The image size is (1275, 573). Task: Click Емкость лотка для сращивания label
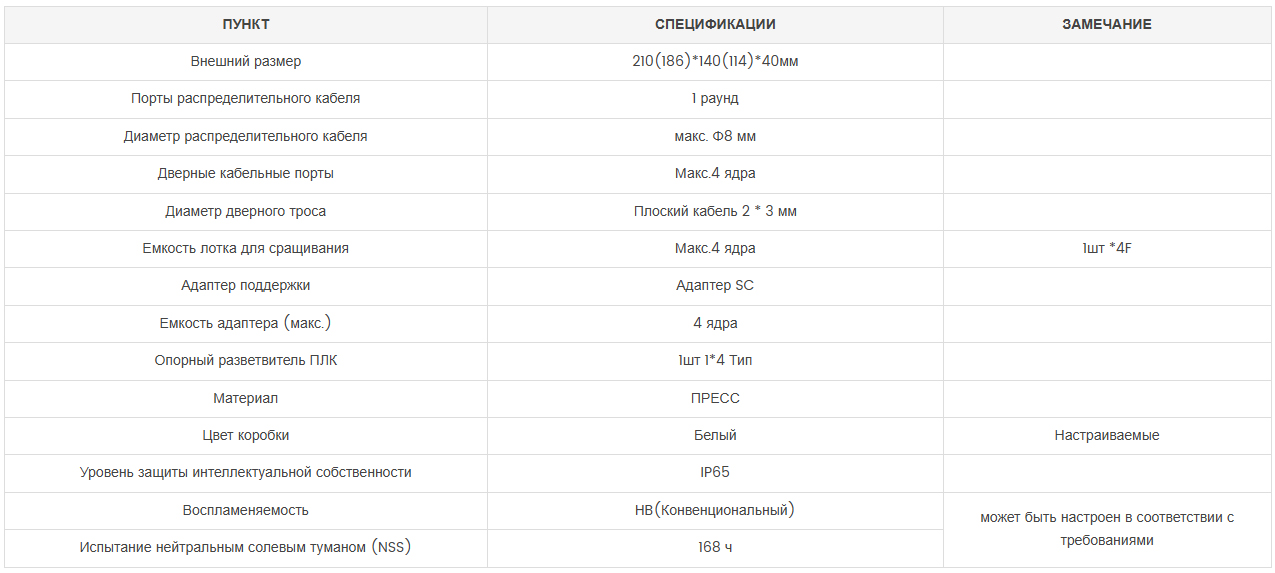point(246,248)
